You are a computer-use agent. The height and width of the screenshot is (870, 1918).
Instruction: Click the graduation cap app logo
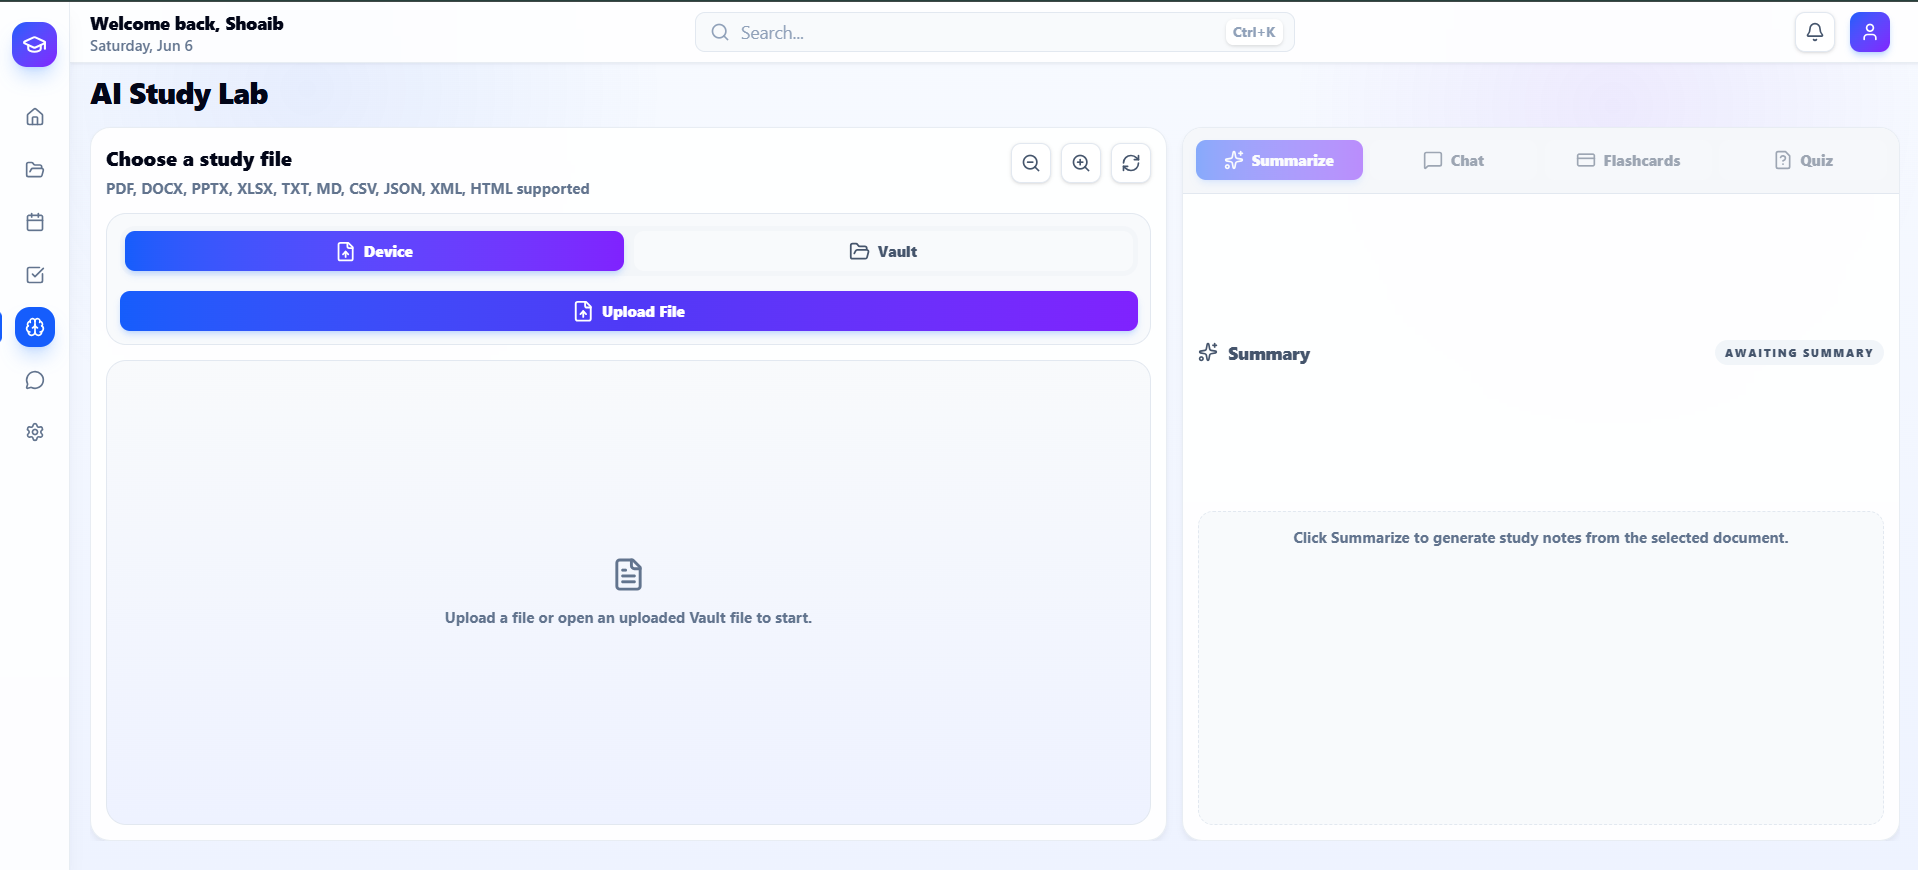tap(35, 44)
